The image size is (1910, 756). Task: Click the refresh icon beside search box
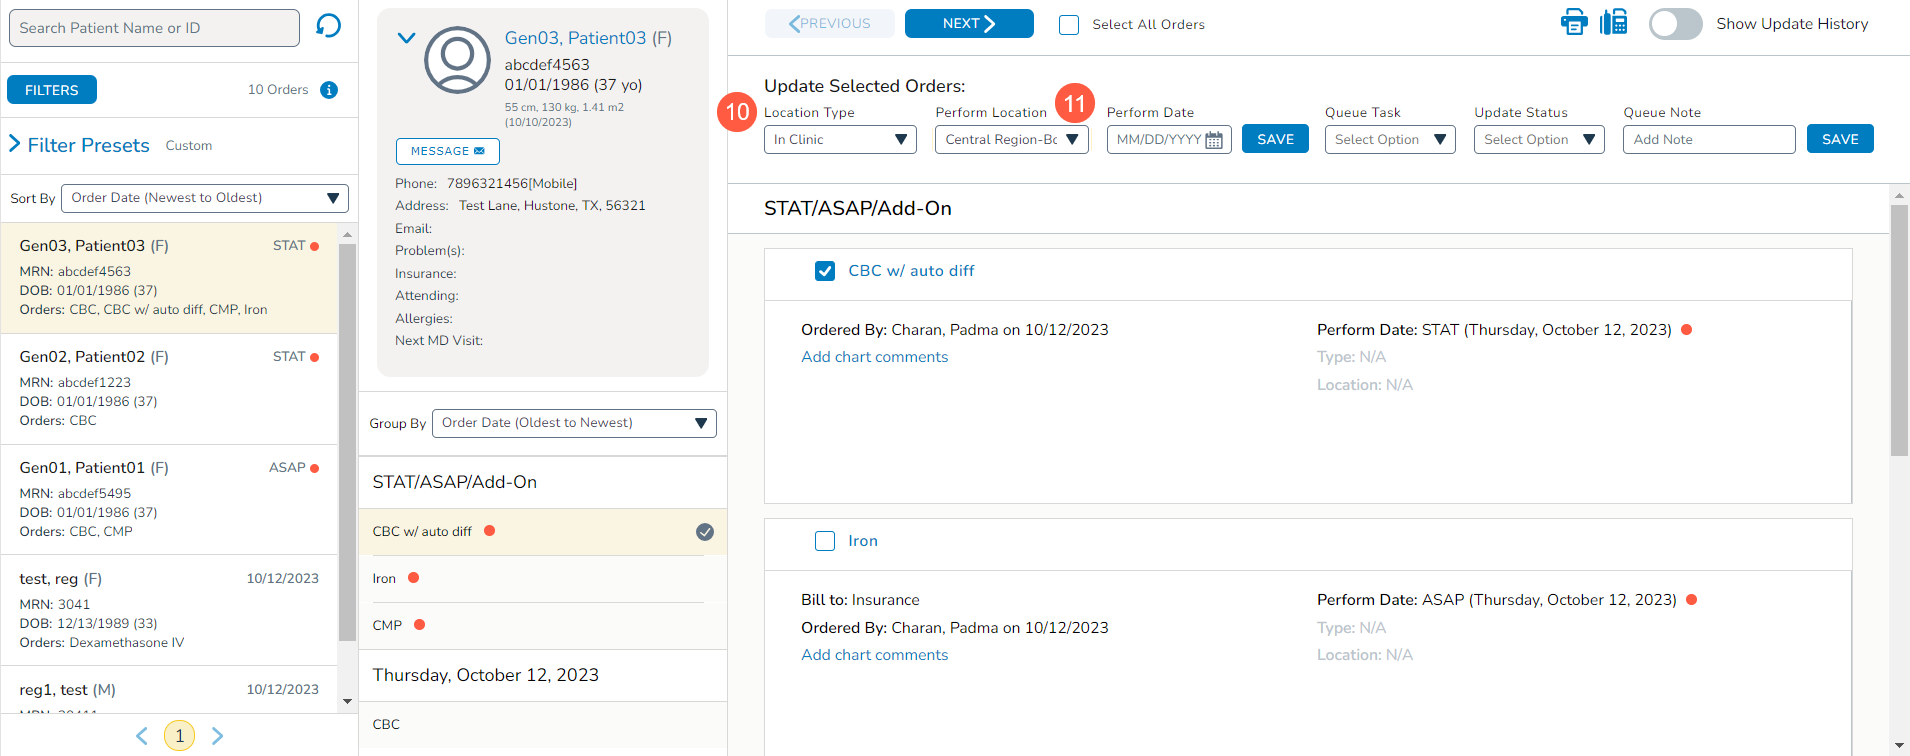pyautogui.click(x=328, y=26)
